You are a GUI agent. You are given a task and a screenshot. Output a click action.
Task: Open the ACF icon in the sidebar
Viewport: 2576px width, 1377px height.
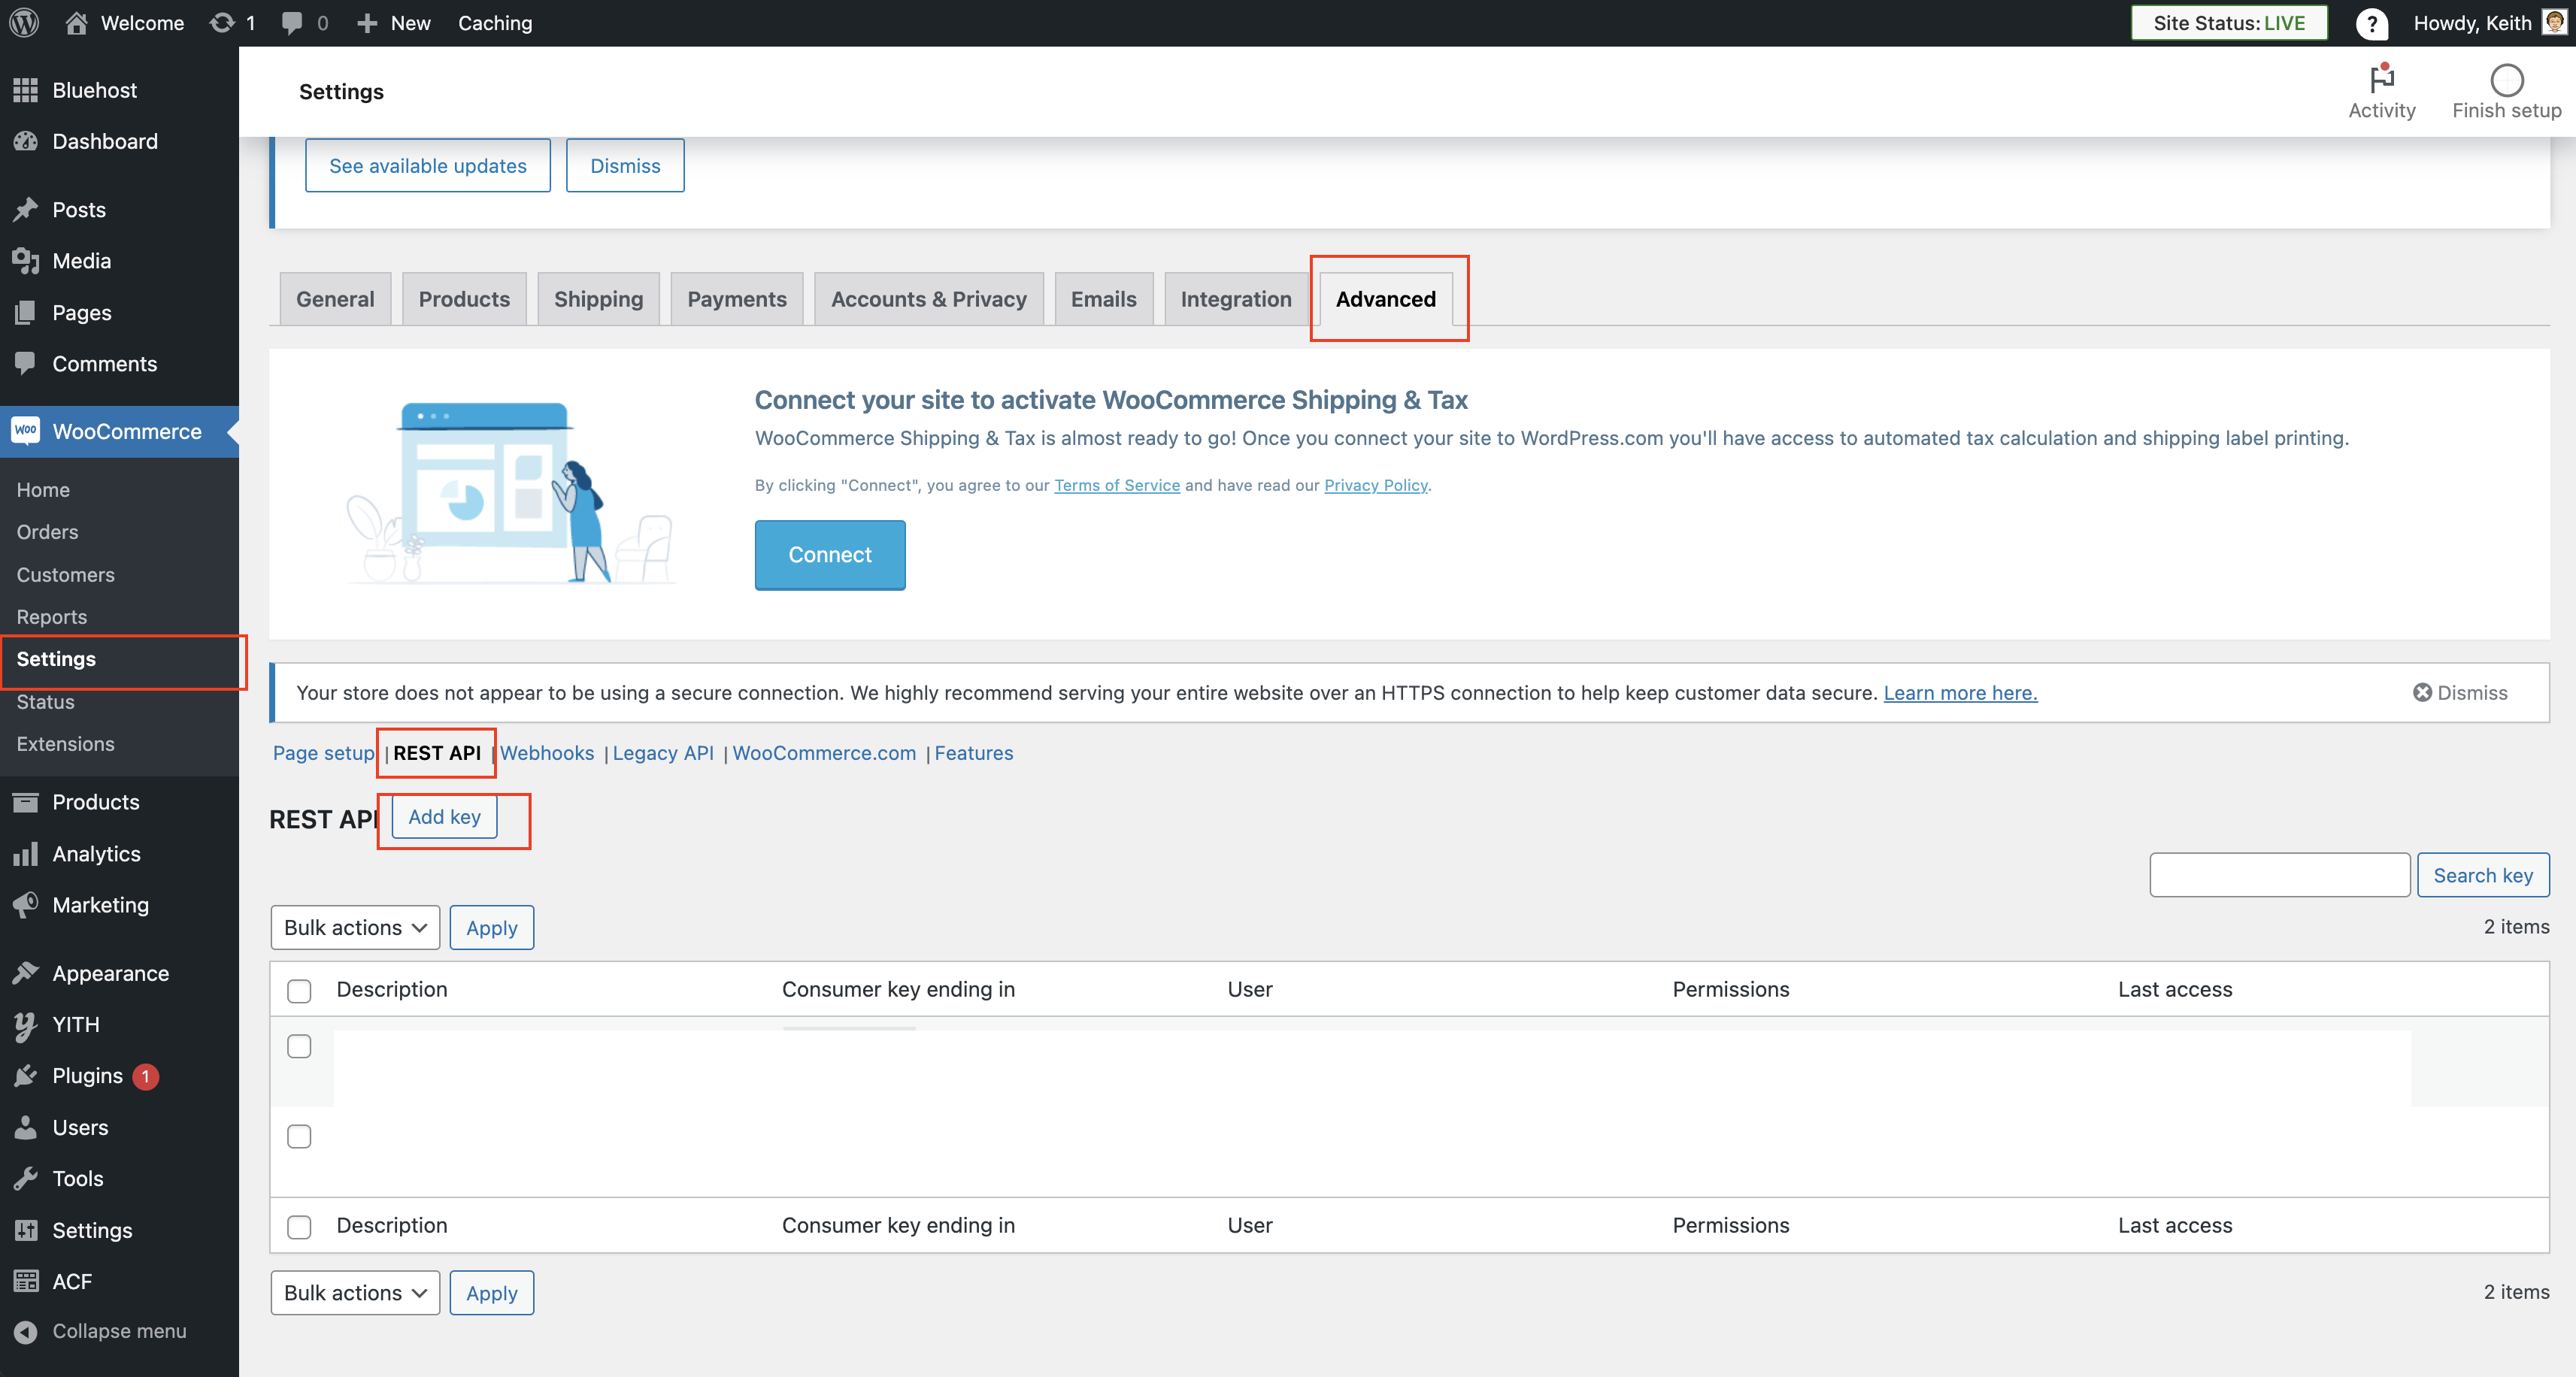[x=26, y=1281]
